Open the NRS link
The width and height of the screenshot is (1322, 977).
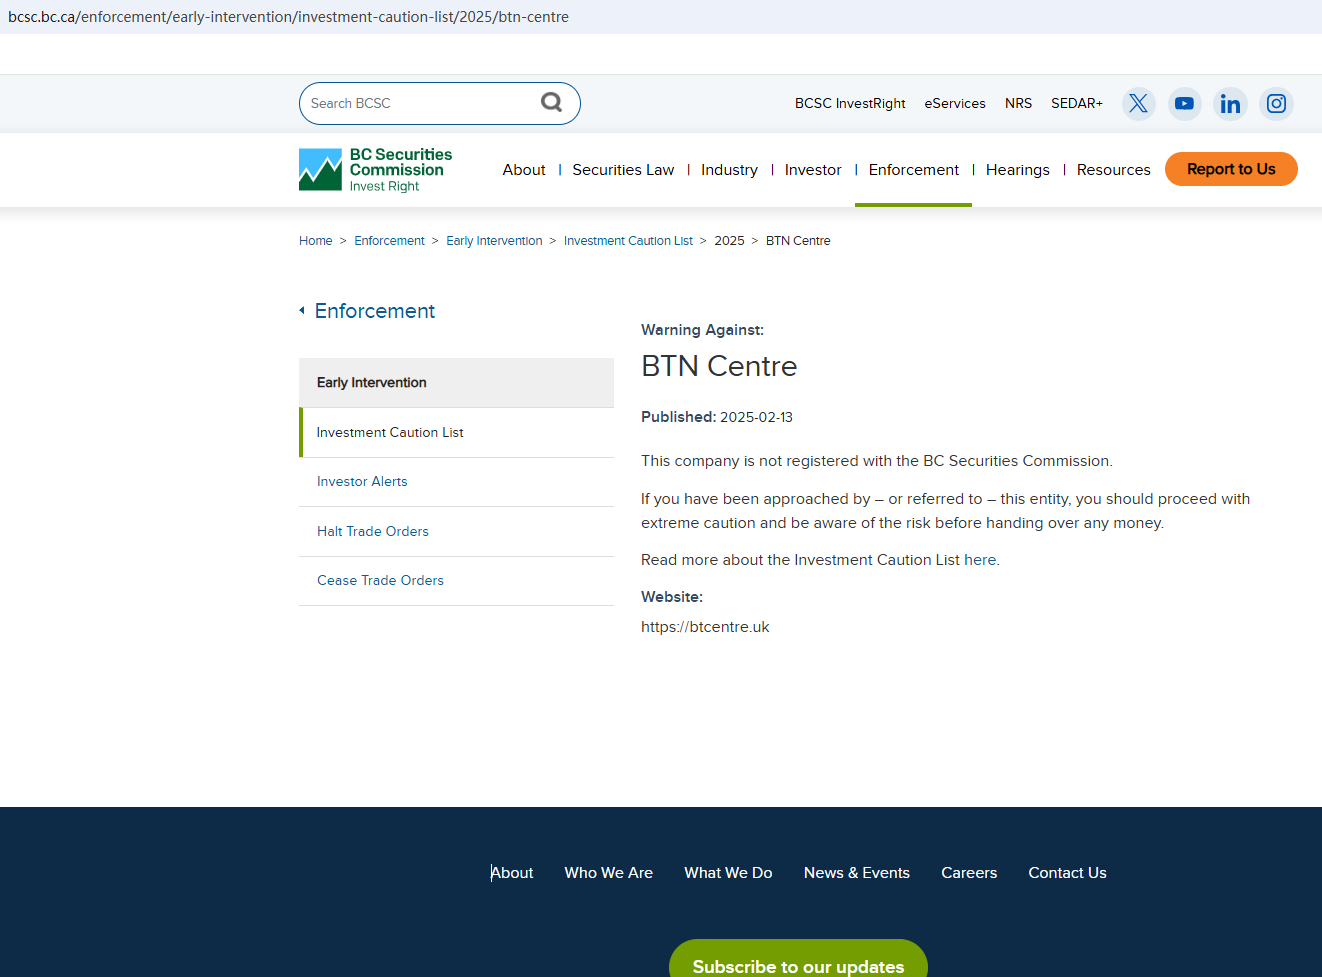[1018, 103]
